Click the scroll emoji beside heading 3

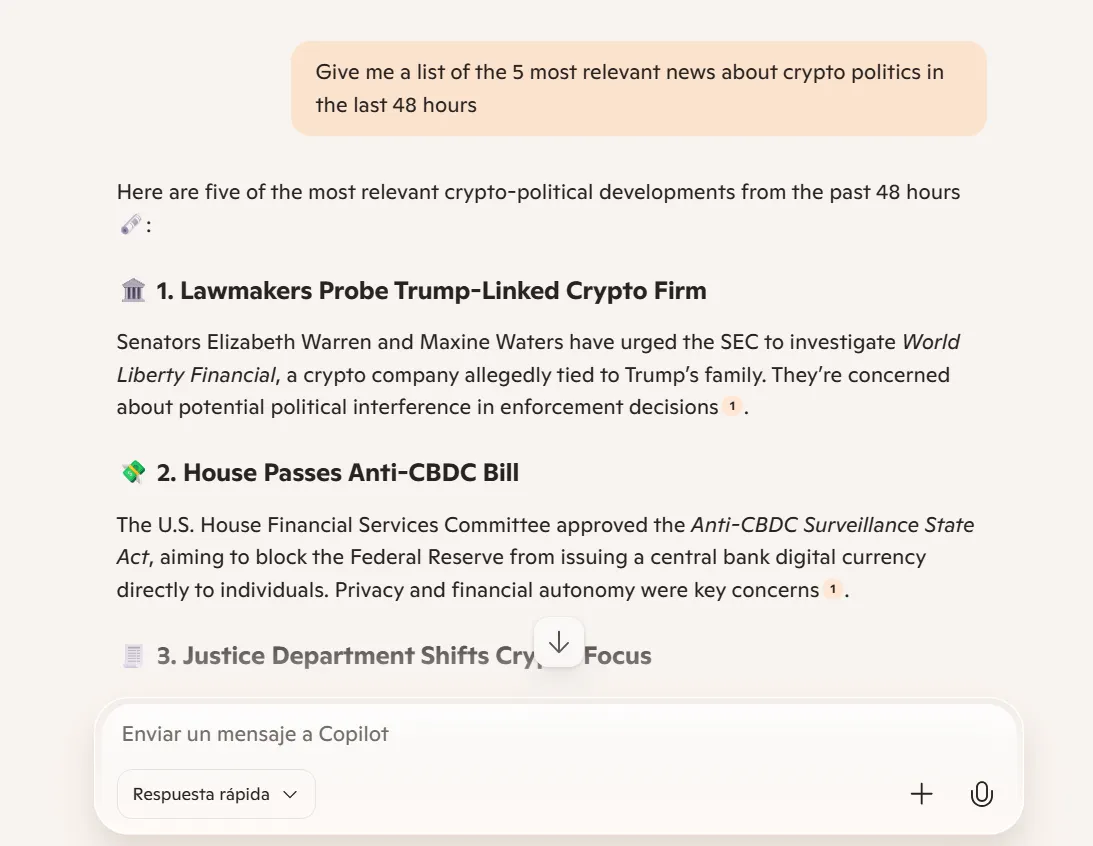pos(133,656)
